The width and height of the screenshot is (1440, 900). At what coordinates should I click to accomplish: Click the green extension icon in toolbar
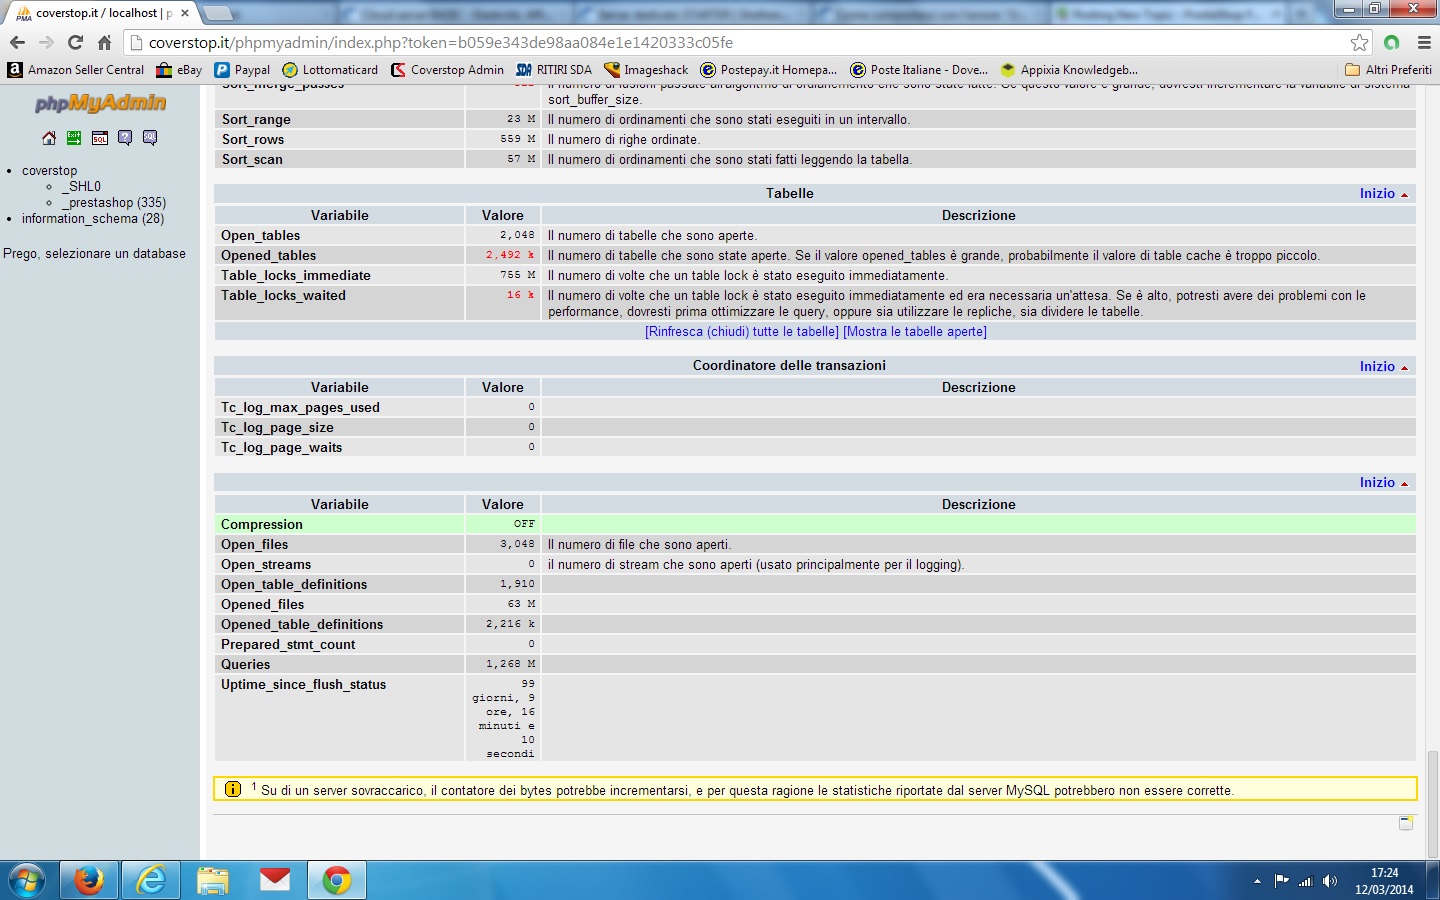pos(1391,43)
